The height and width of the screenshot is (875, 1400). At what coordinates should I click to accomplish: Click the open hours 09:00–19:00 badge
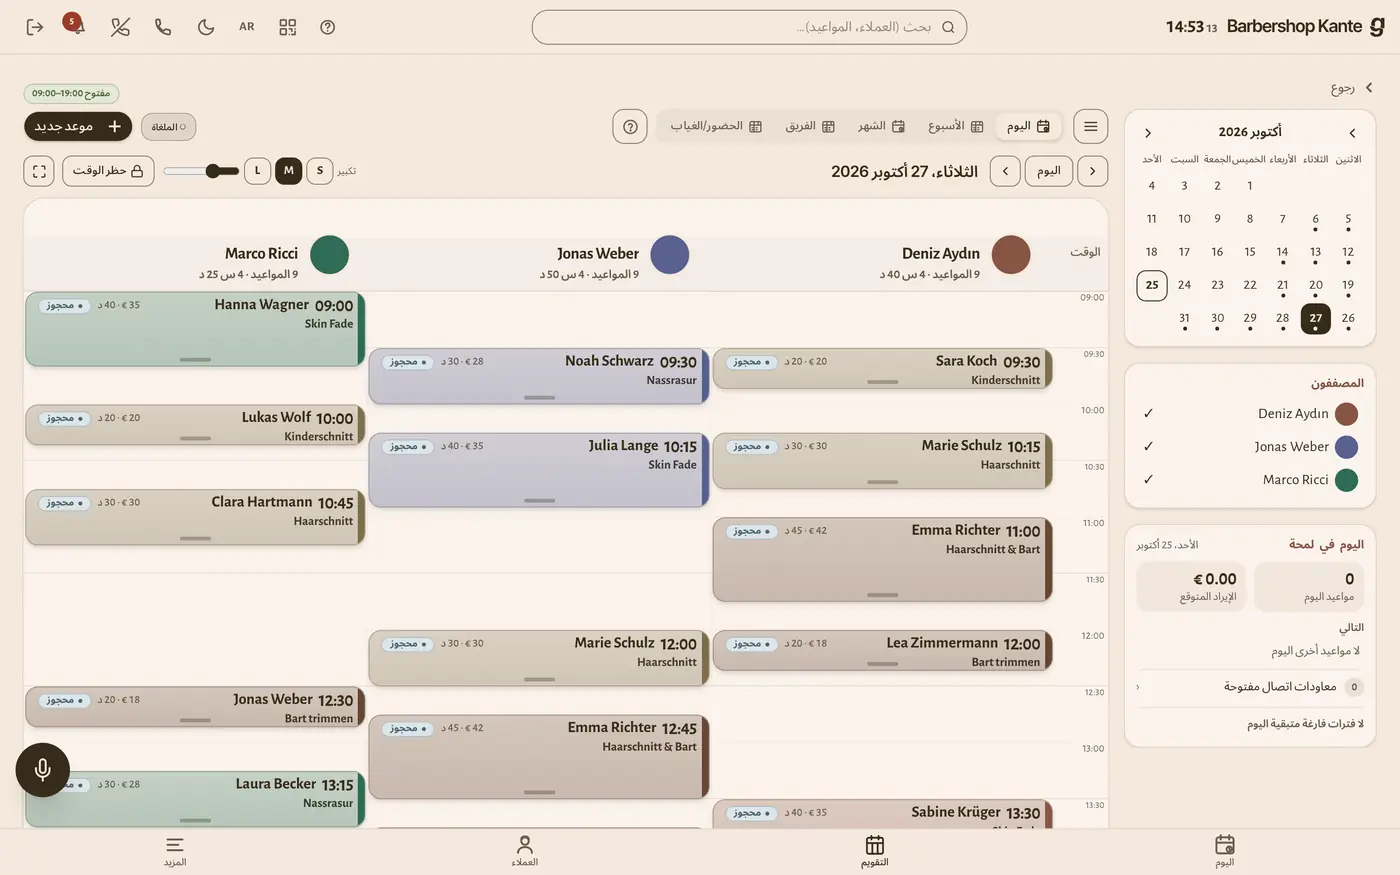[71, 93]
